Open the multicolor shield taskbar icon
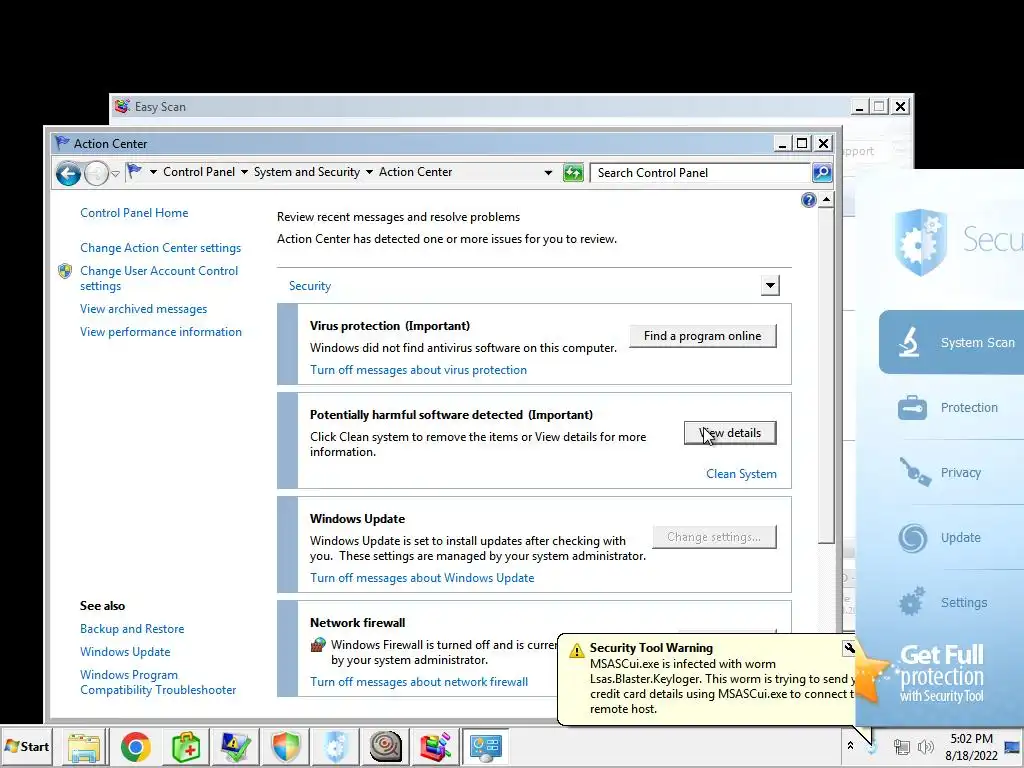 [x=285, y=747]
